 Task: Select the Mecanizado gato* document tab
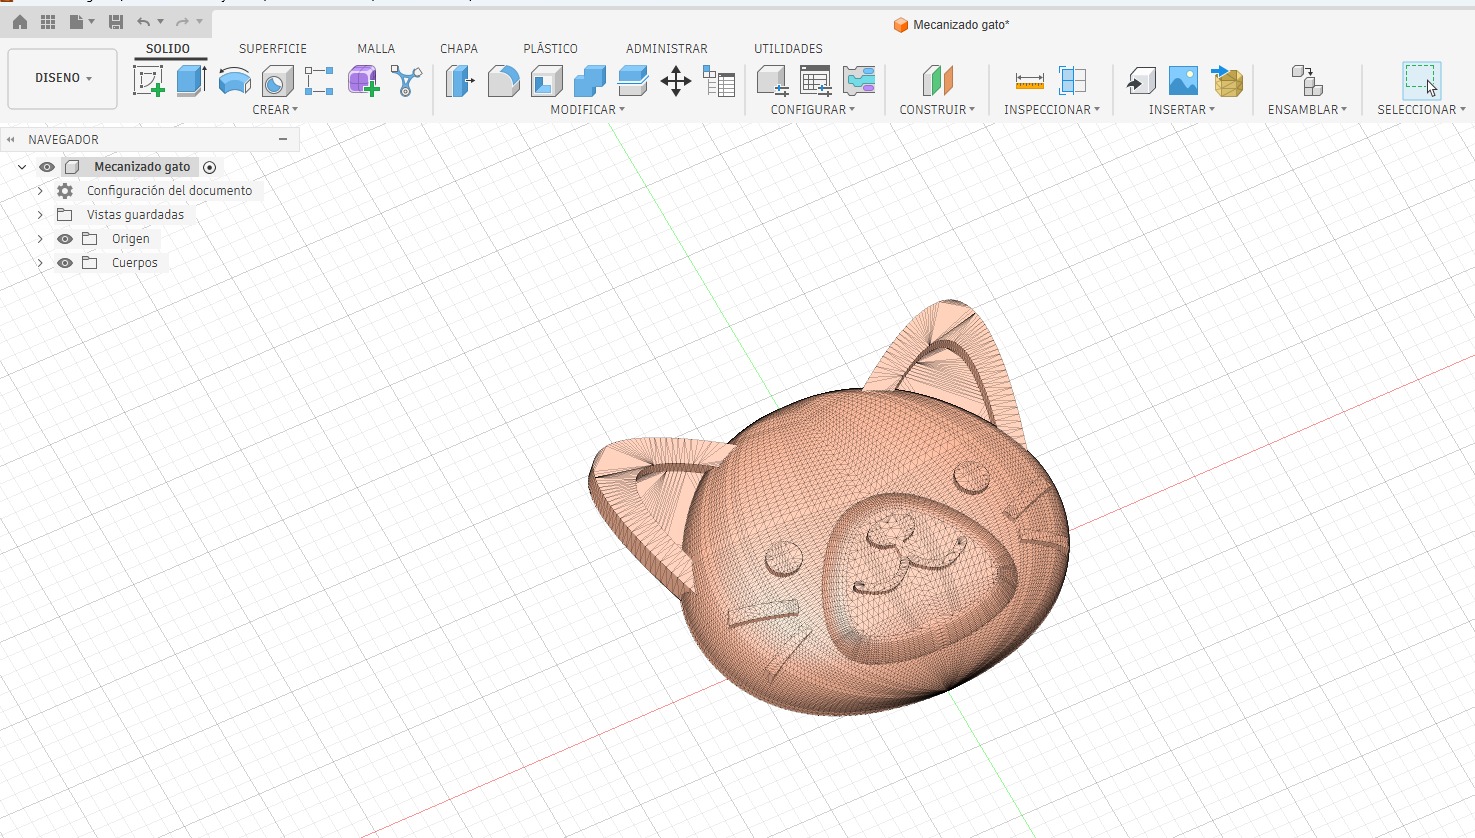pos(951,24)
